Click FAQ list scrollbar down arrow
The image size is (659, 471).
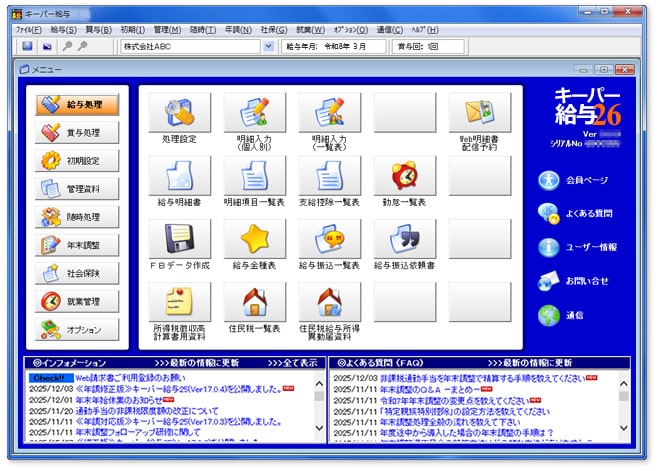624,428
